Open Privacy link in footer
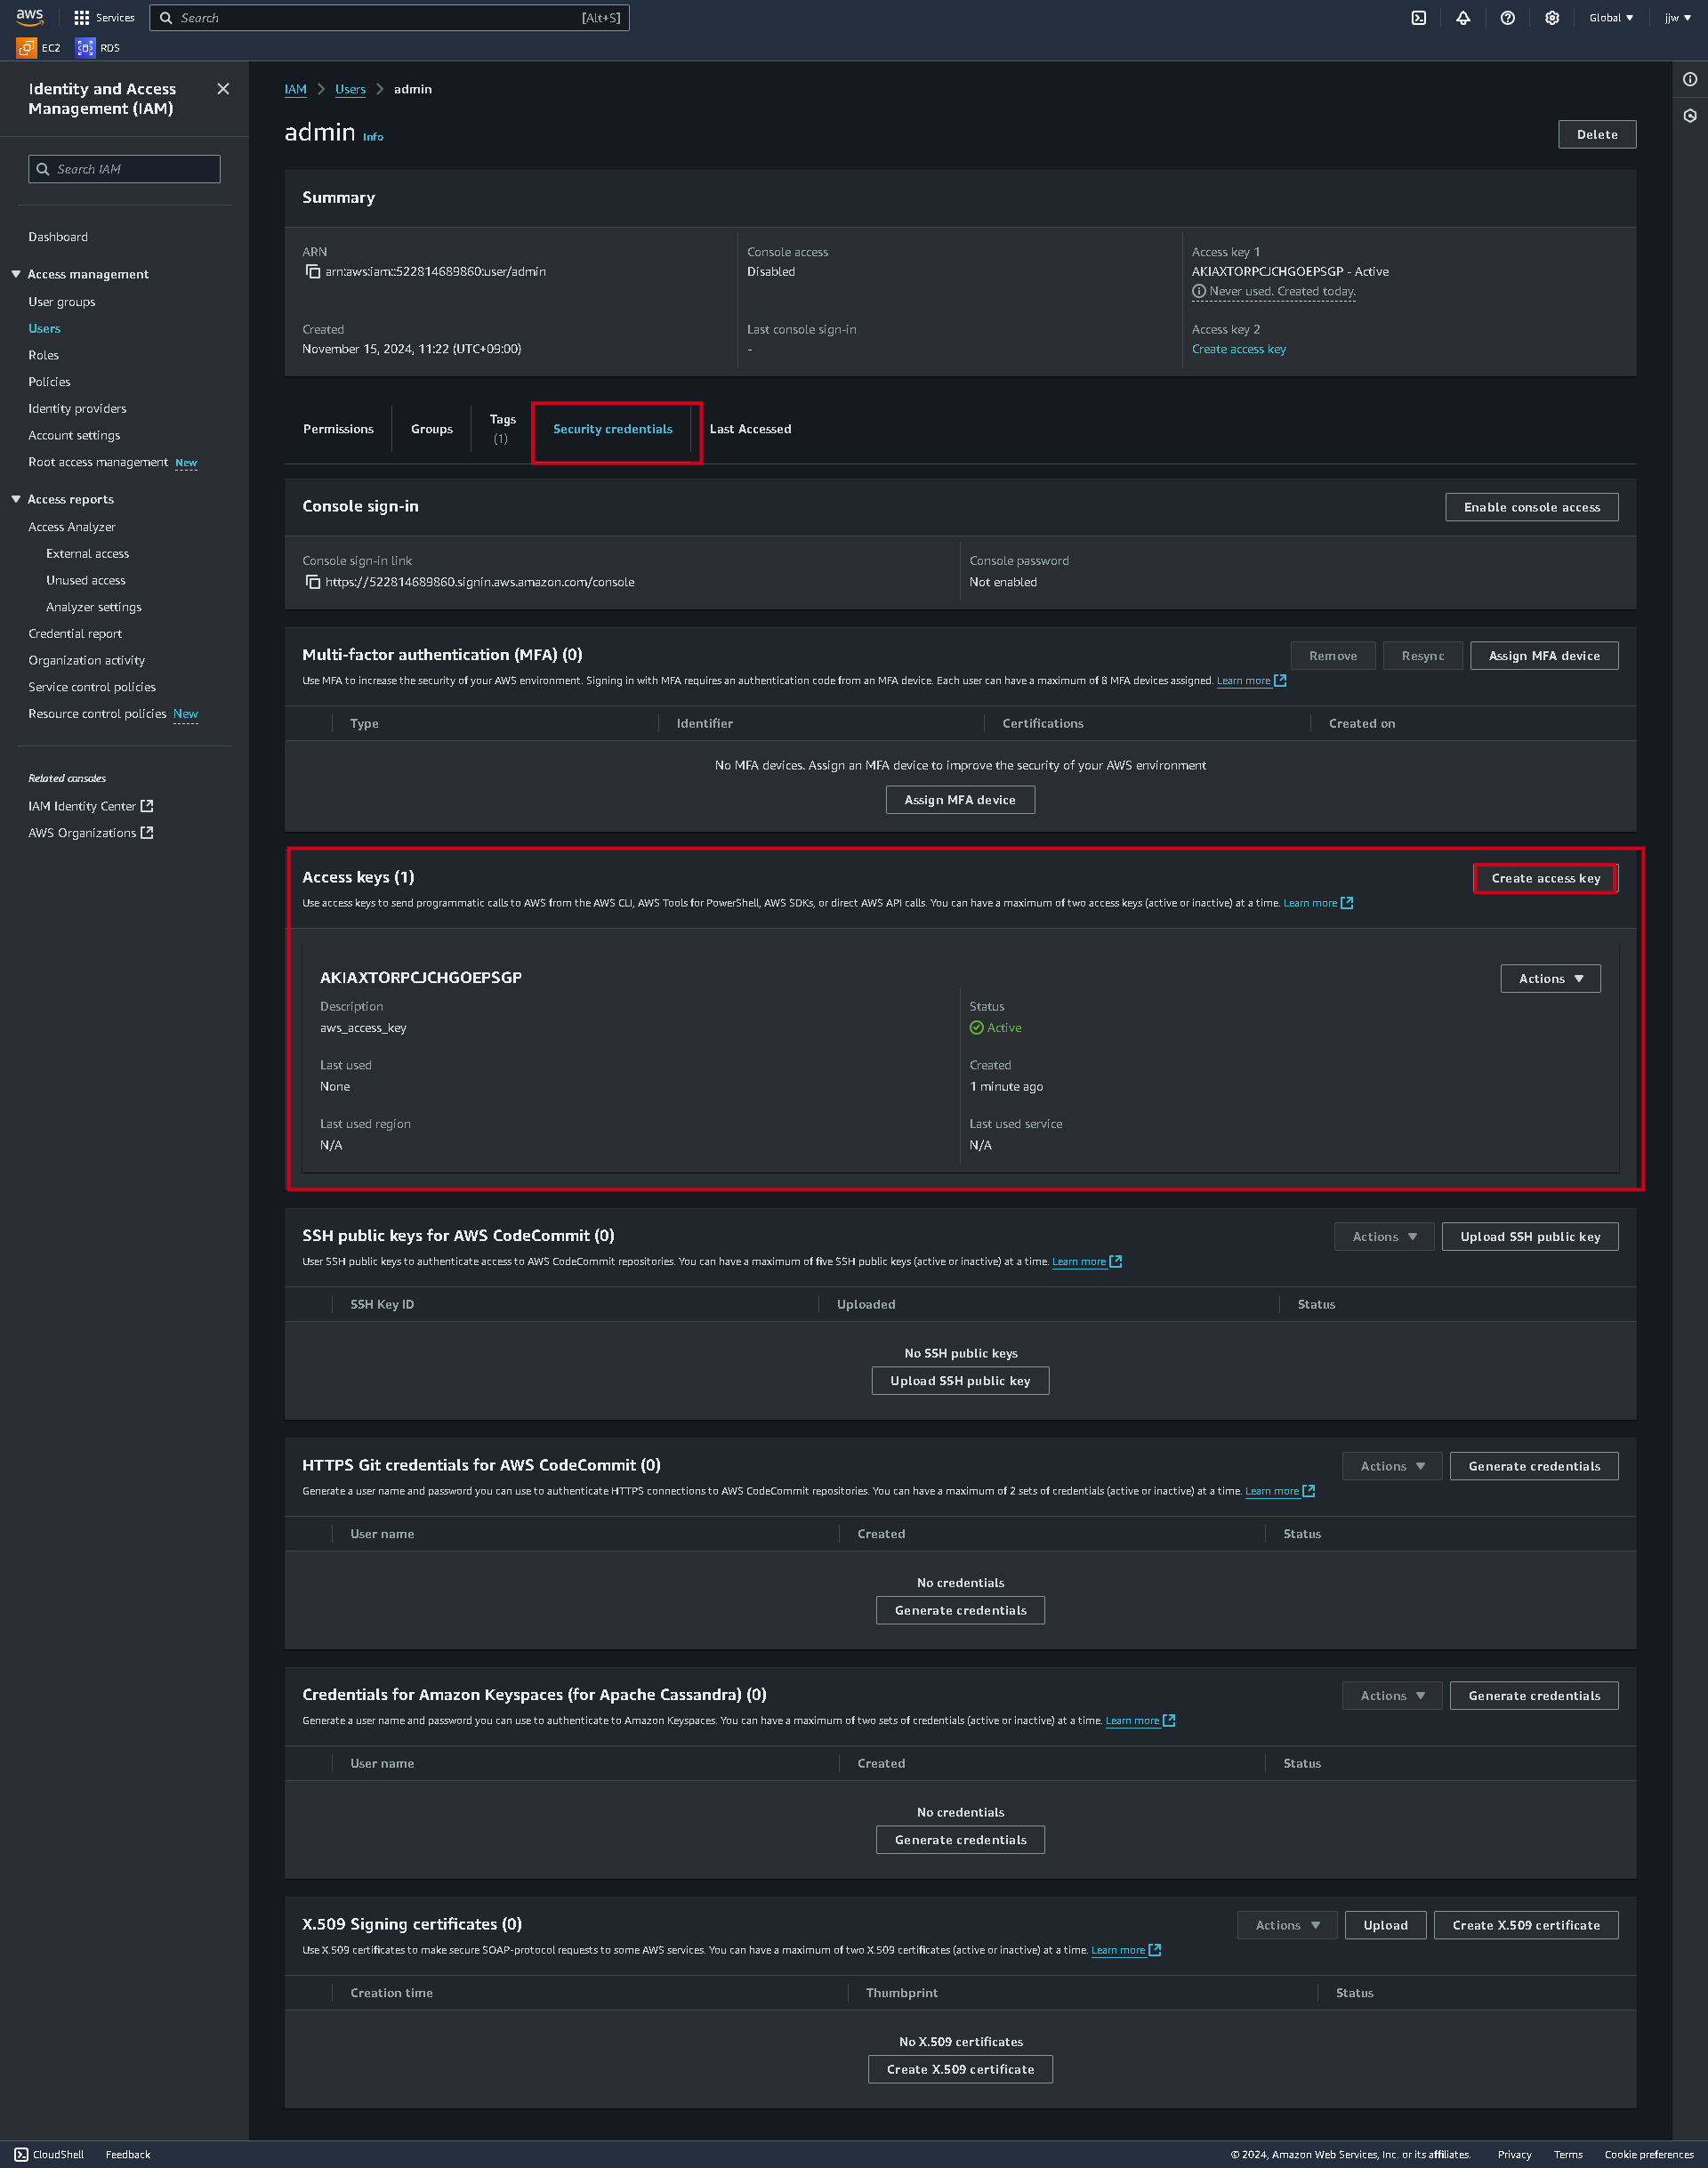Screen dimensions: 1708x2168 point(1514,2154)
